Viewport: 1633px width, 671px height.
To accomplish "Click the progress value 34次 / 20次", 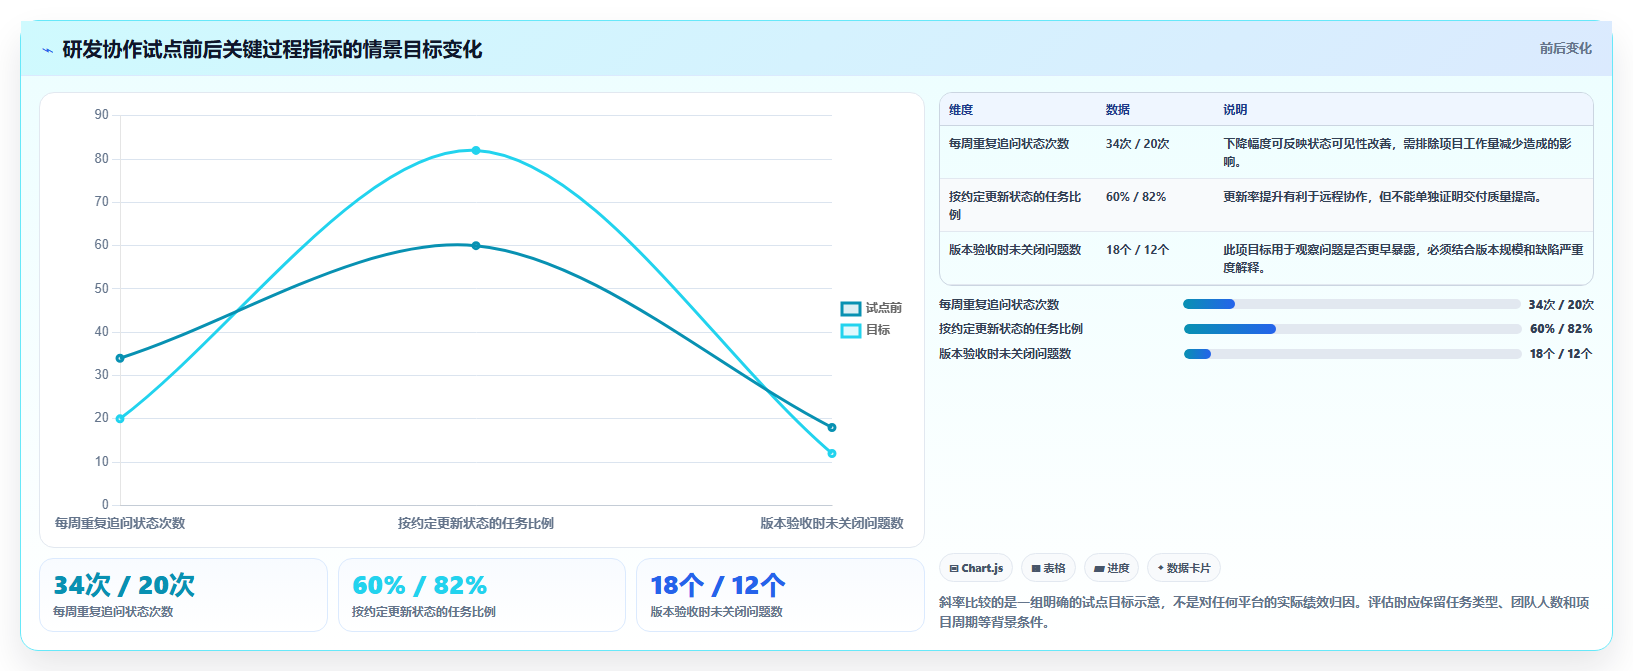I will click(1561, 305).
